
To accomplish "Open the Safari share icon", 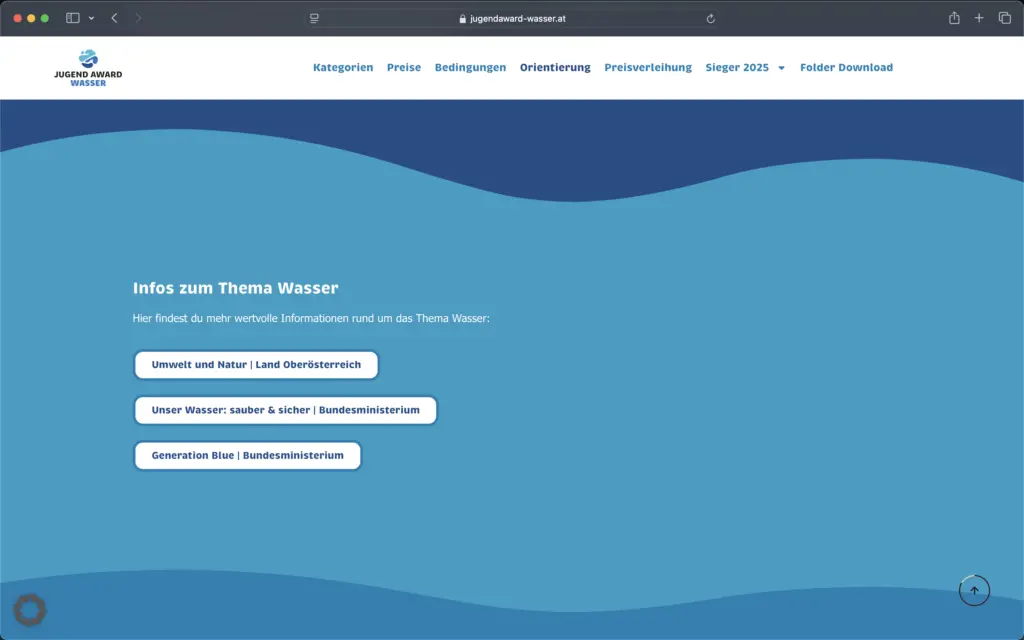I will (x=953, y=17).
